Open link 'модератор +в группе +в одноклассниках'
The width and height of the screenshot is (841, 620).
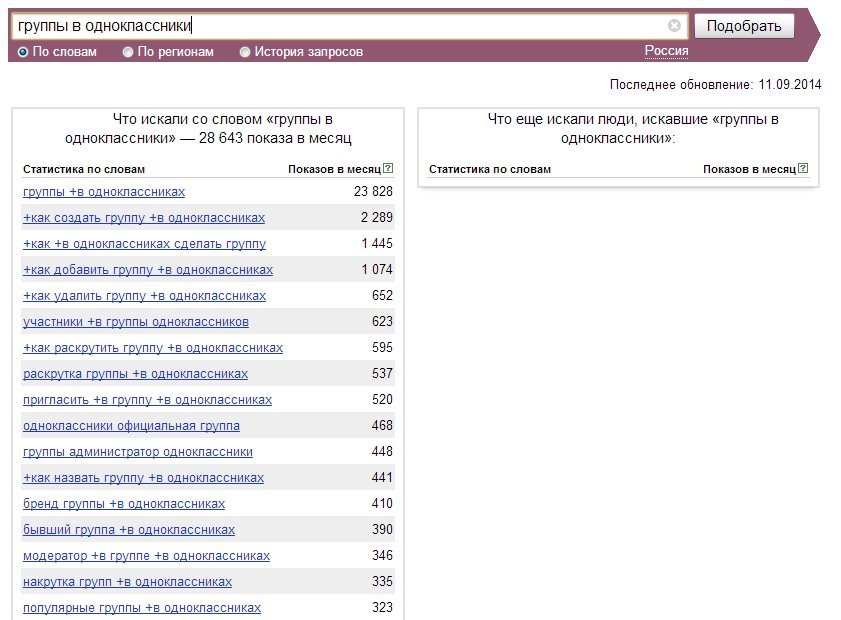click(146, 556)
